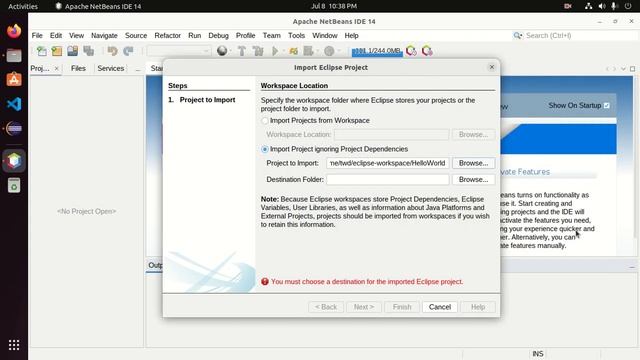Click the memory usage bar for garbage collection
This screenshot has height=360, width=640.
click(x=377, y=51)
